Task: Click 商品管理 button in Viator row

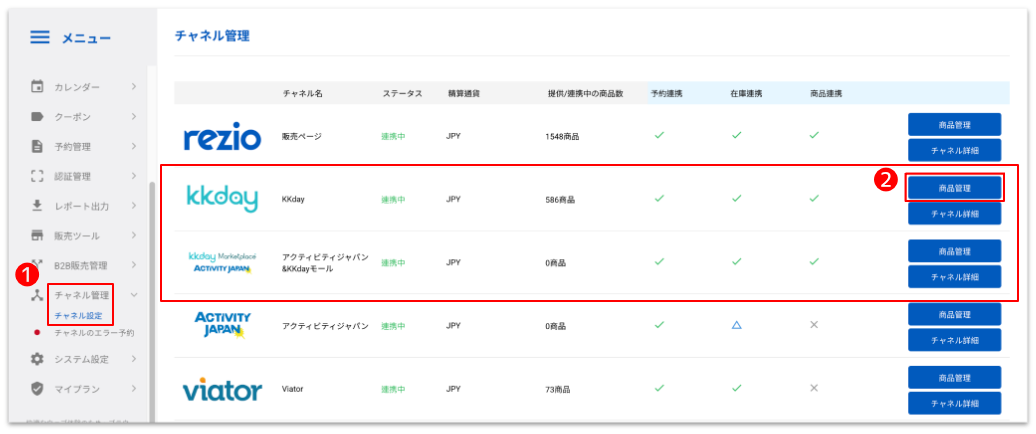Action: 954,377
